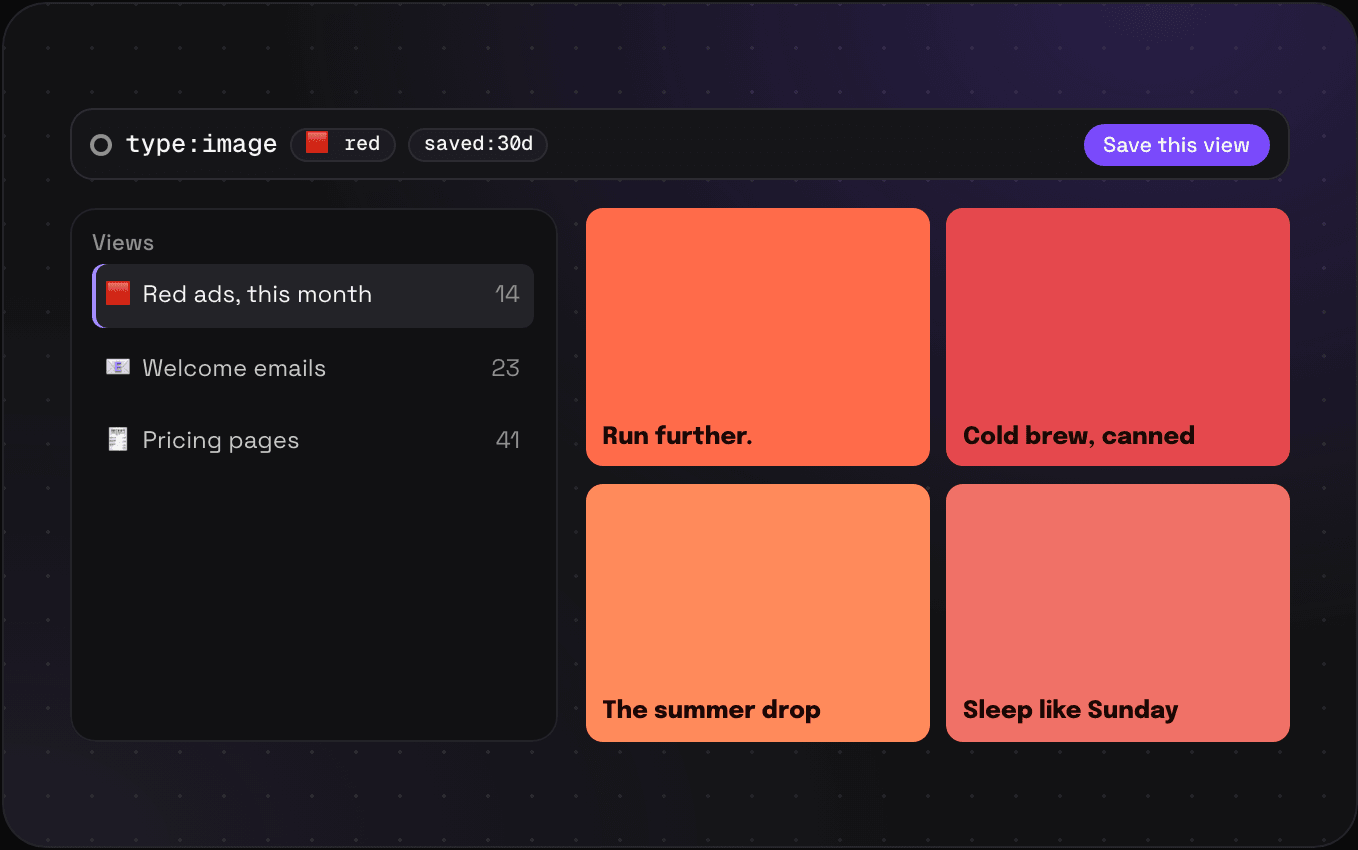Open the Run further. image card
Image resolution: width=1358 pixels, height=850 pixels.
(x=758, y=337)
